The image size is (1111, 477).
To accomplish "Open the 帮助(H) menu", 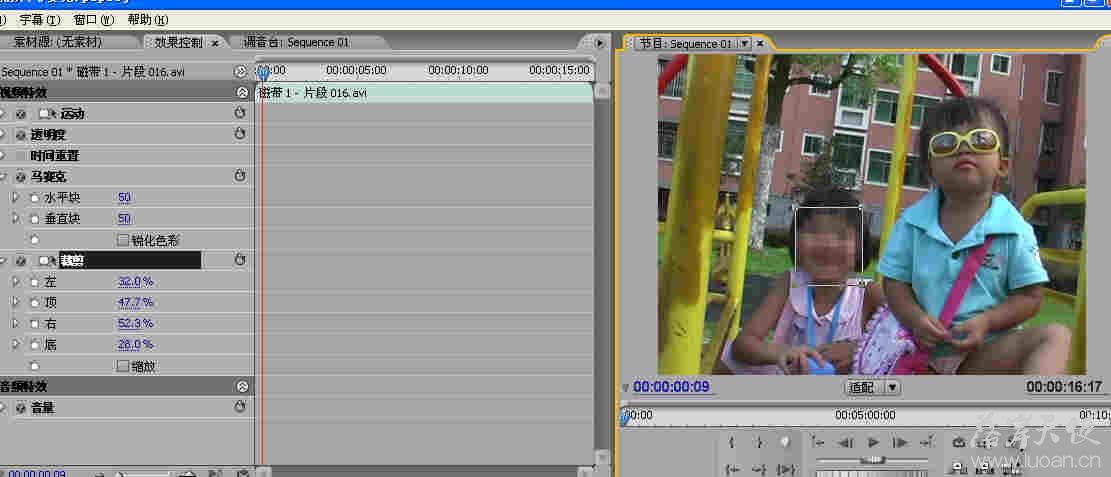I will 147,20.
